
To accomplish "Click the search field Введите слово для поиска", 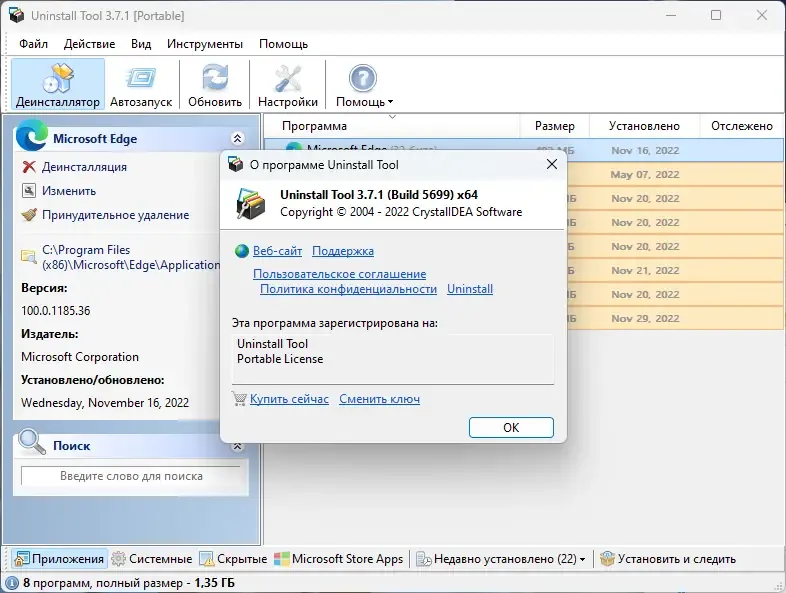I will coord(131,476).
